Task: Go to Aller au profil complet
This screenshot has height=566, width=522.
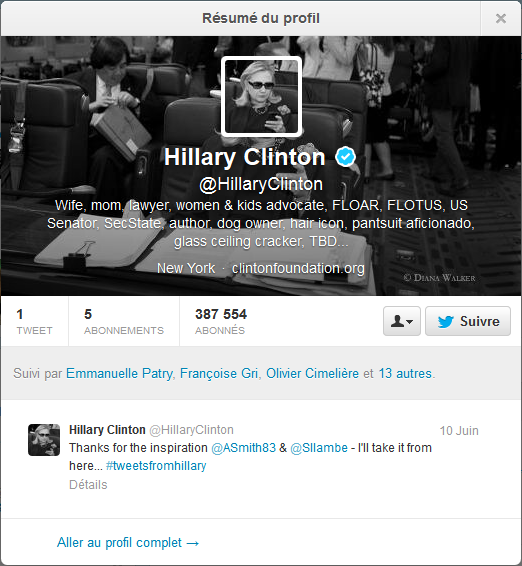Action: 128,543
